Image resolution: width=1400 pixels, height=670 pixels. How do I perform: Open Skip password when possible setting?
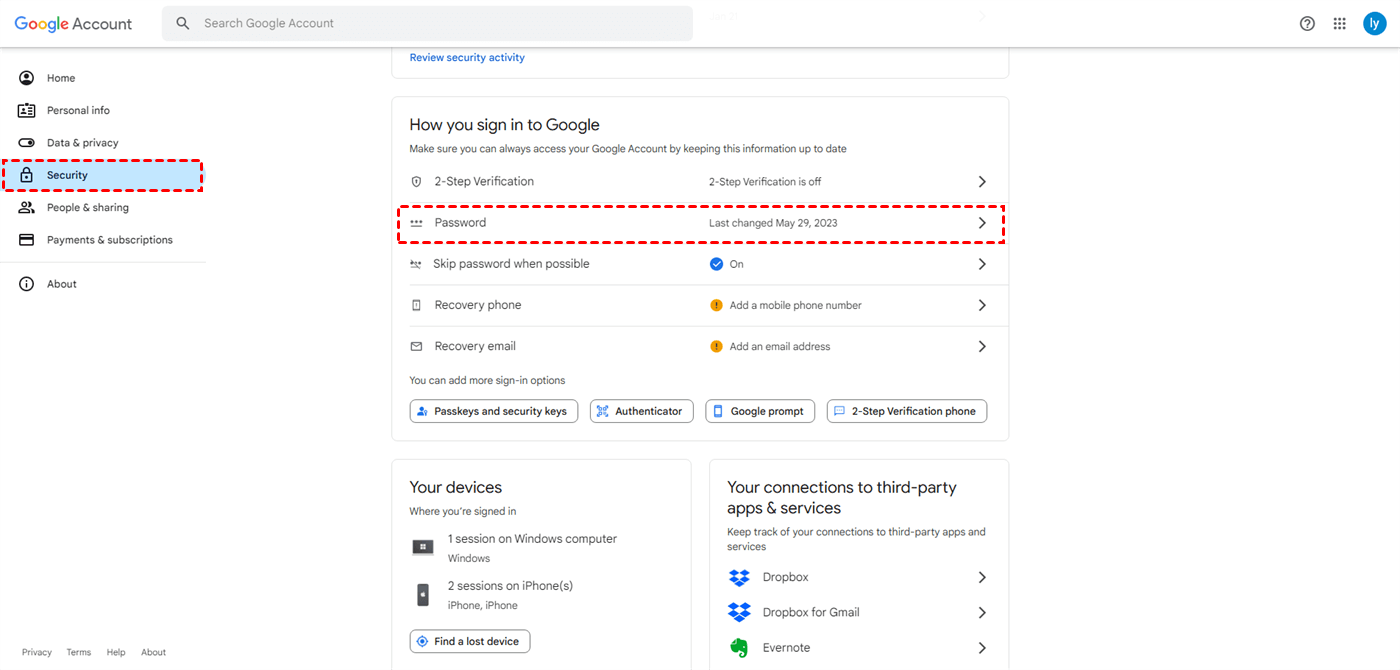511,264
